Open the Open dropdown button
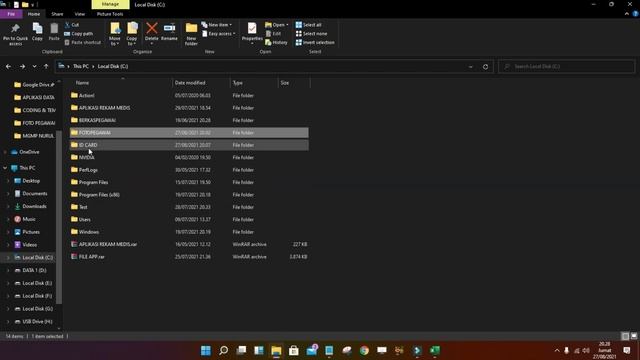 pos(277,25)
